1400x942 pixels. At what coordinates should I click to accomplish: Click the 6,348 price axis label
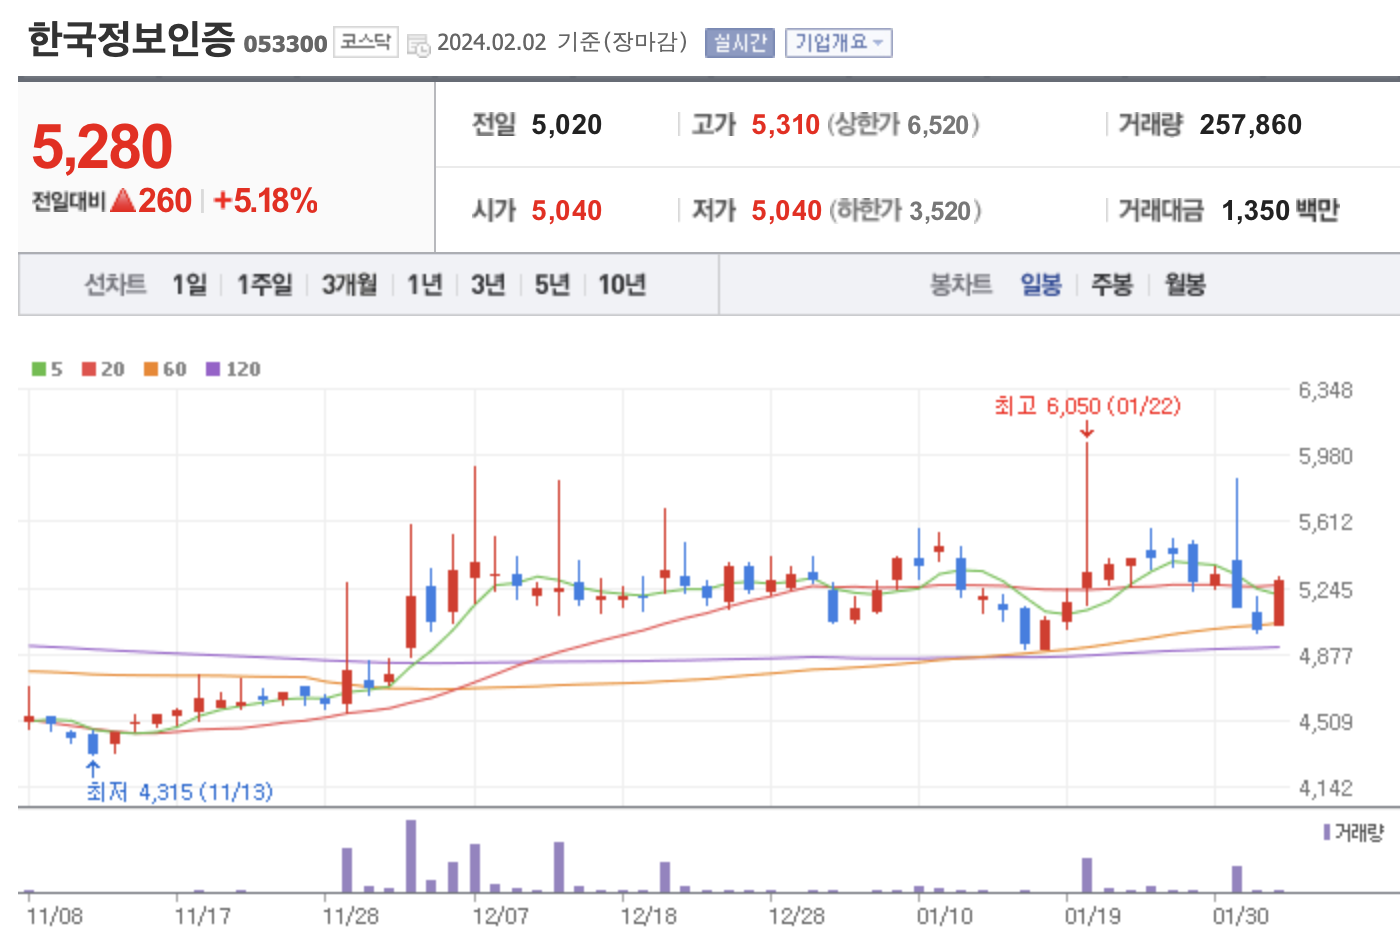tap(1325, 391)
